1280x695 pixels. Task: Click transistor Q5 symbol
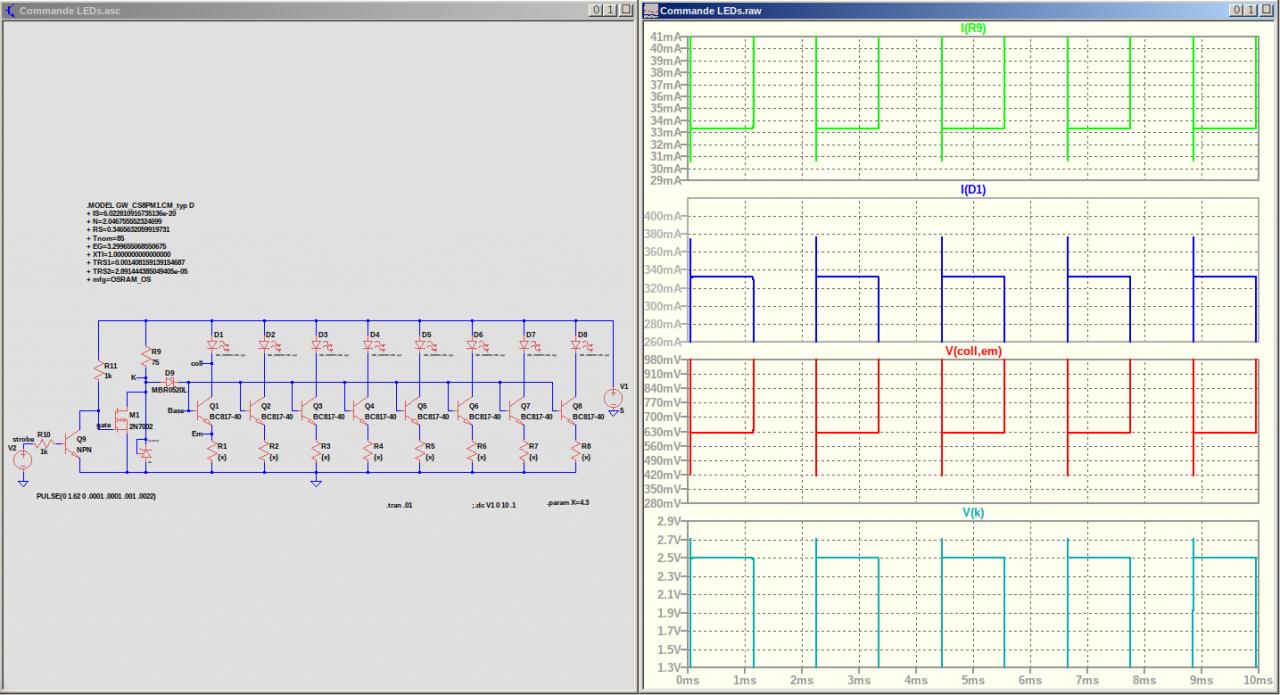[x=414, y=409]
